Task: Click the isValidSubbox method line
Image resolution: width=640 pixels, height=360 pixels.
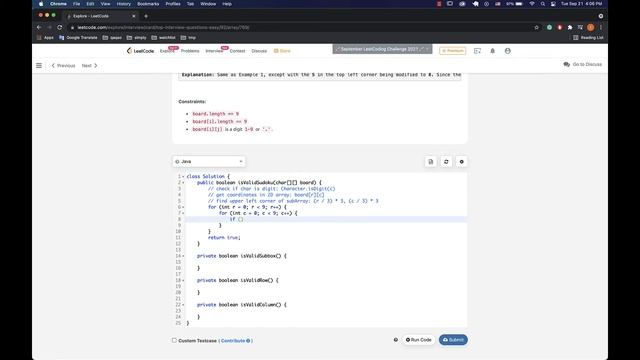Action: tap(242, 256)
